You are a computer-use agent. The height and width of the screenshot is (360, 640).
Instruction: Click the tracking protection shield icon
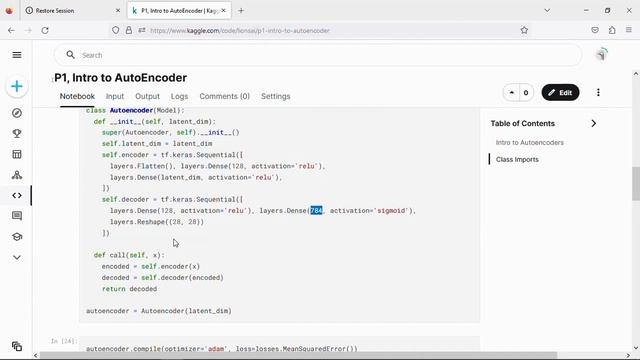pyautogui.click(x=116, y=30)
